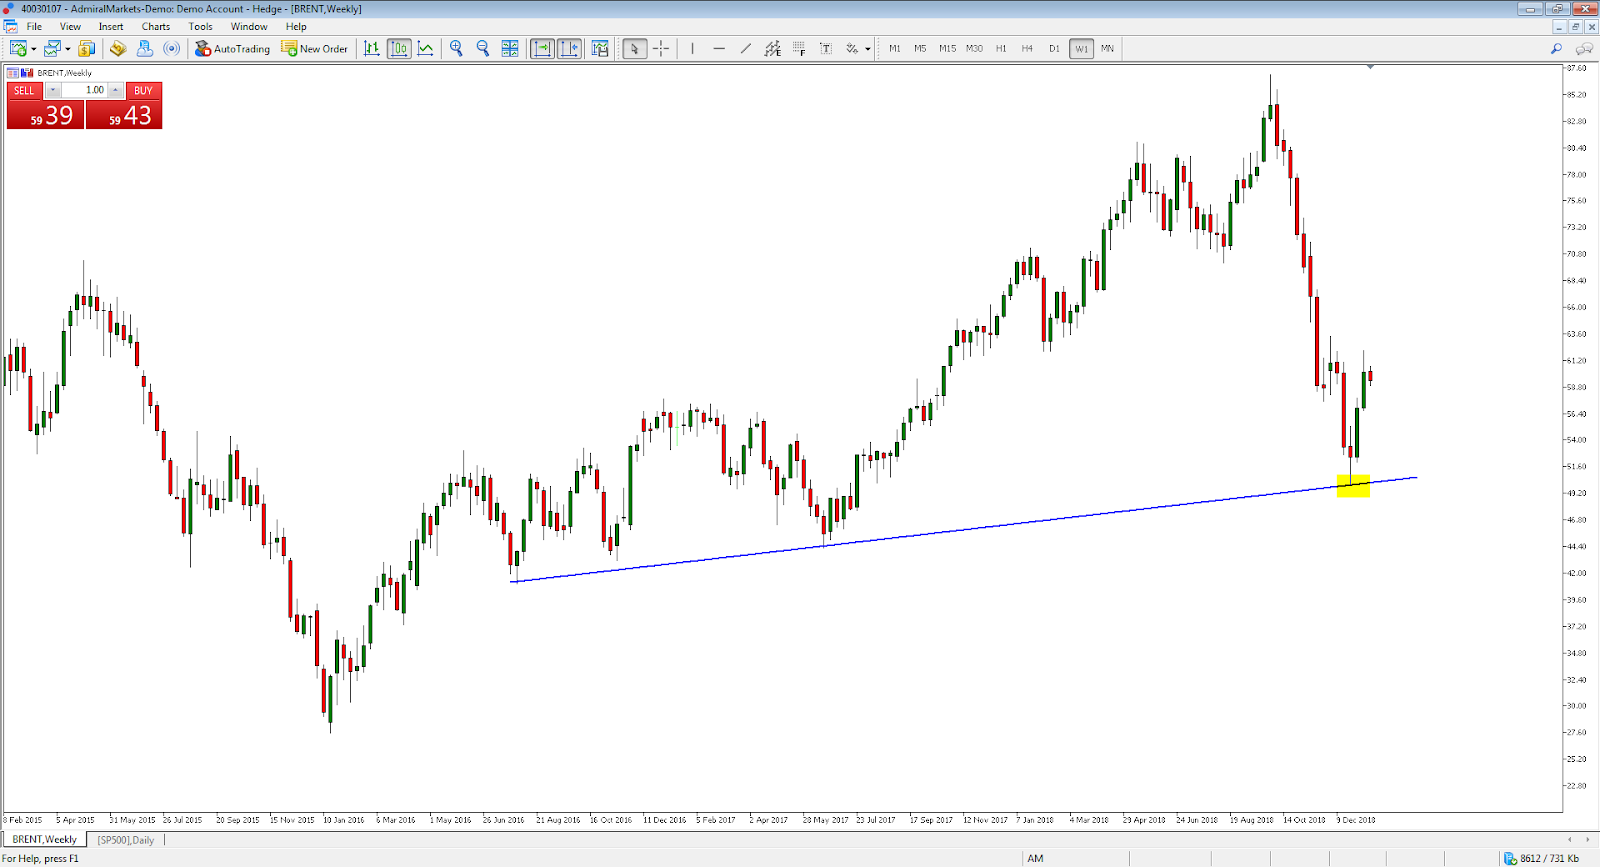Switch to the BRENT,Weekly chart tab

click(44, 840)
